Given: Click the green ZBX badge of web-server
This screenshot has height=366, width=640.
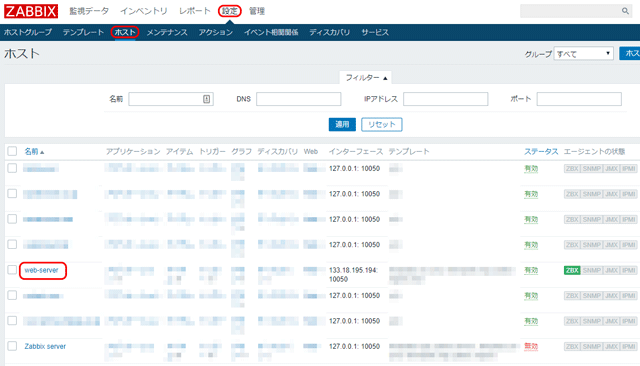Looking at the screenshot, I should click(x=572, y=270).
